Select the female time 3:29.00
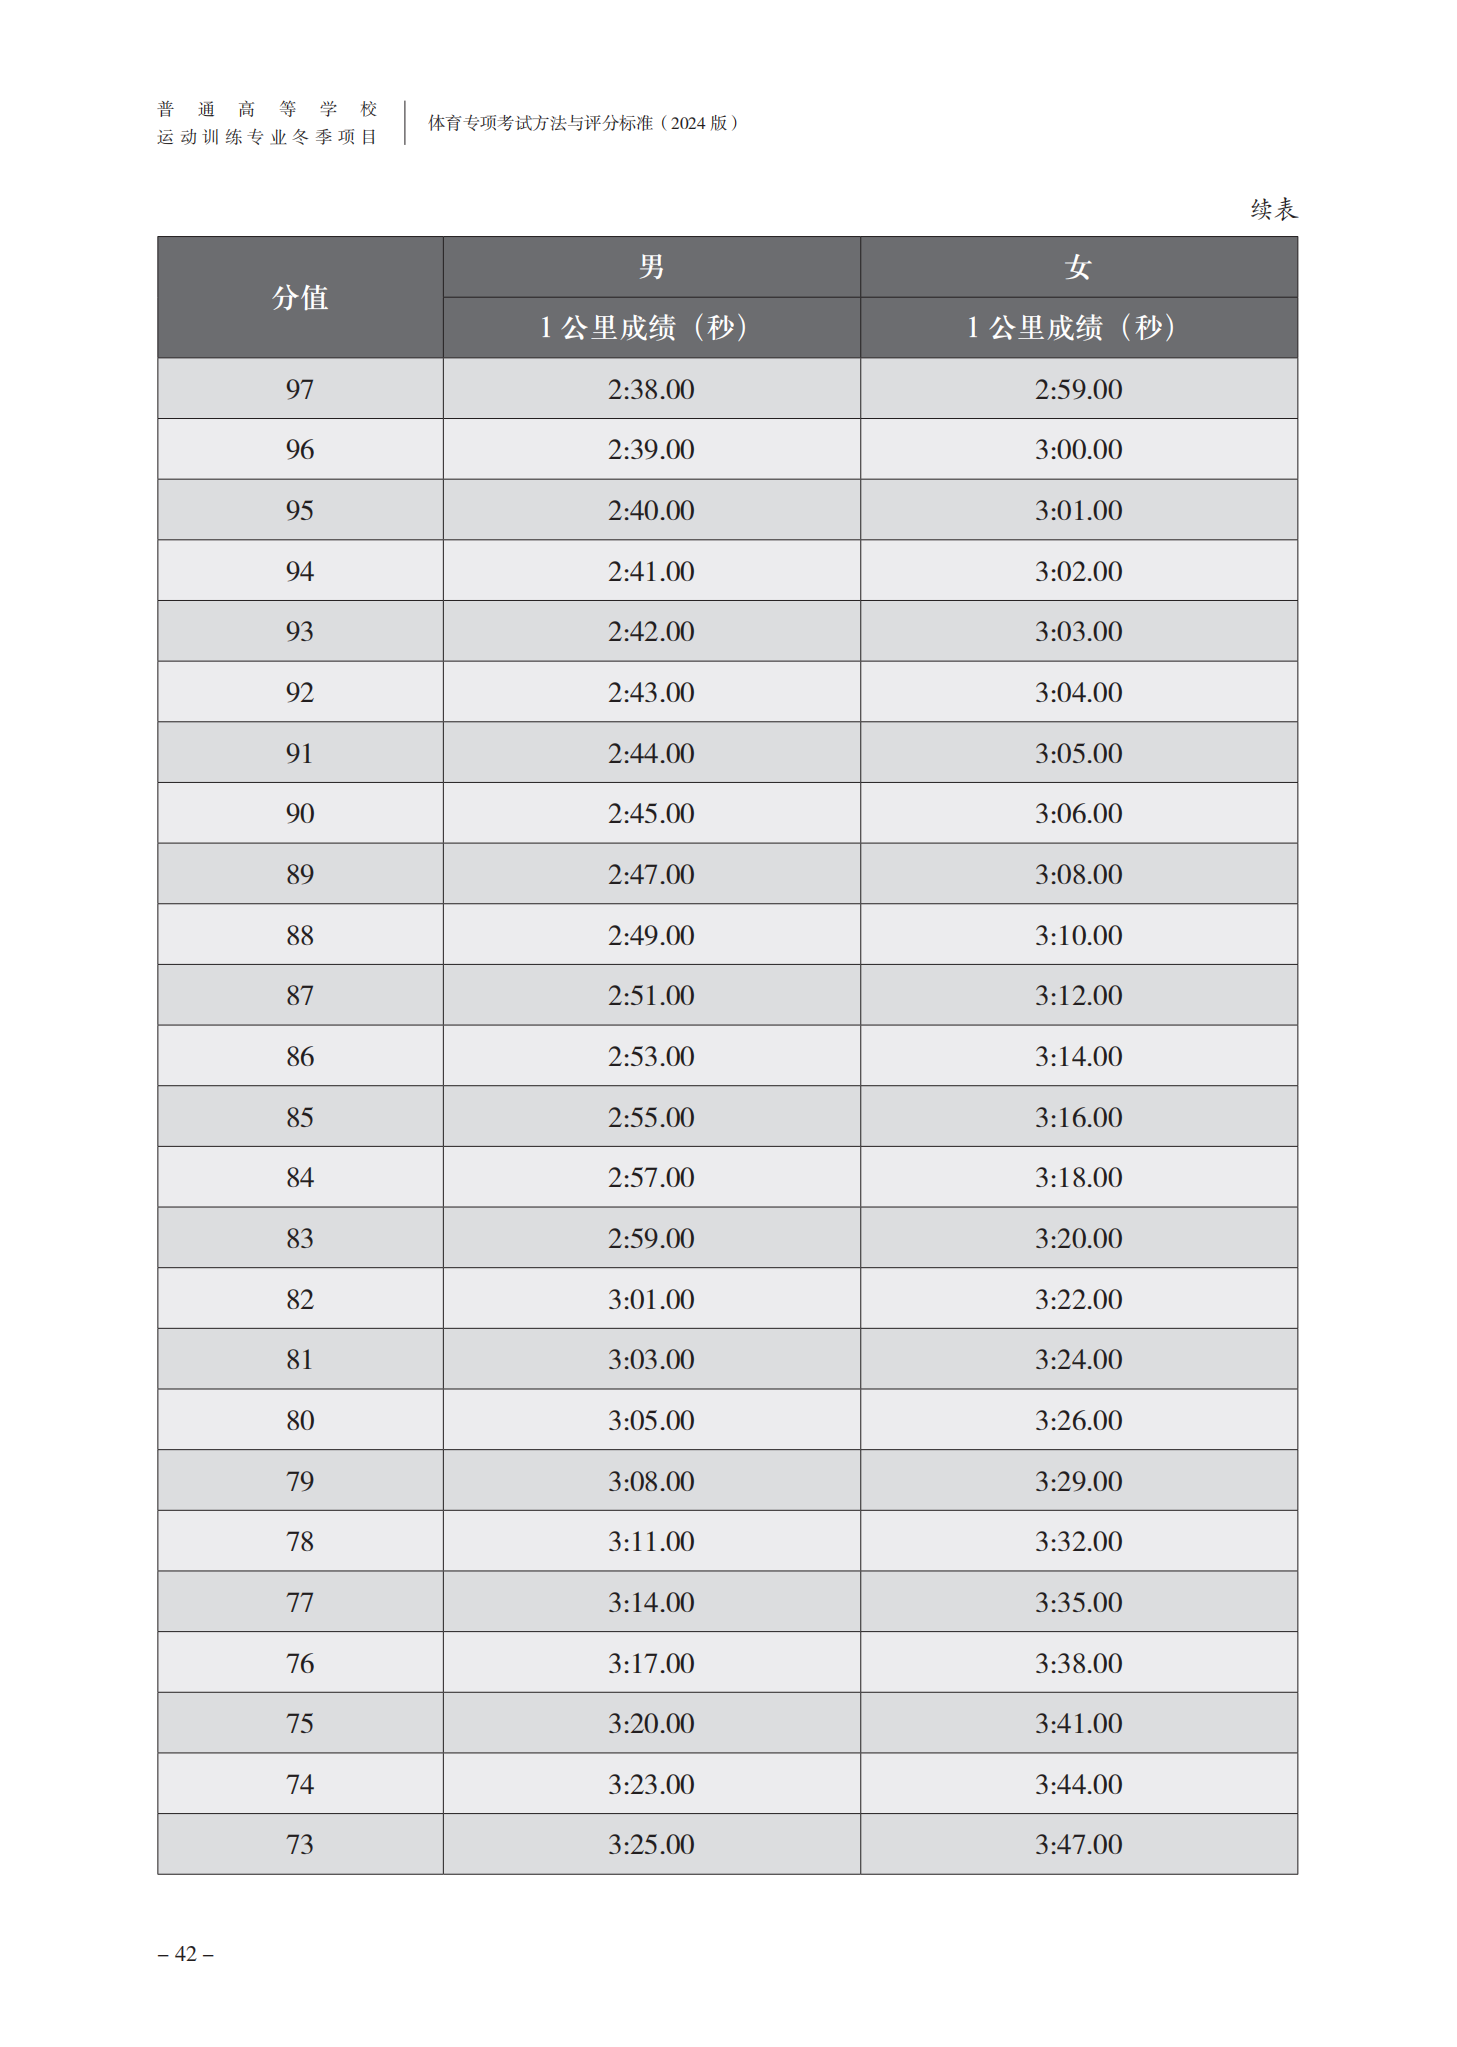Screen dimensions: 1457x2047 (x=1078, y=1481)
